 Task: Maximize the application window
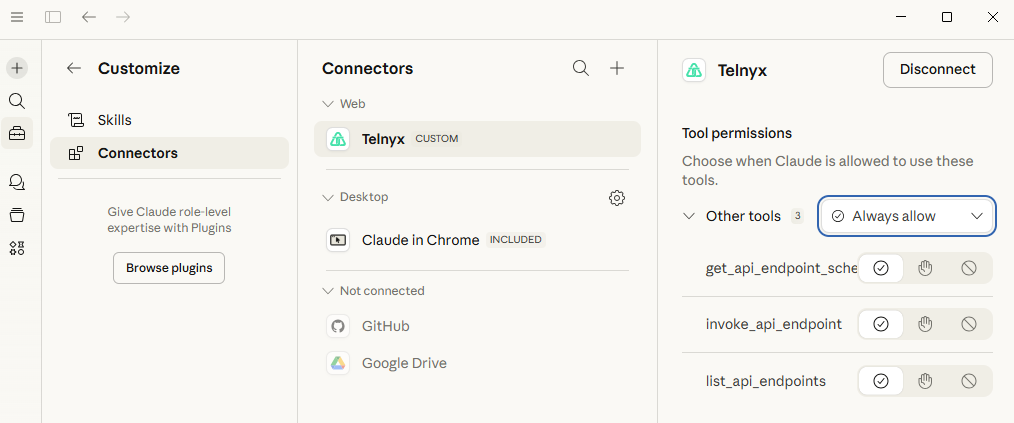pyautogui.click(x=947, y=17)
